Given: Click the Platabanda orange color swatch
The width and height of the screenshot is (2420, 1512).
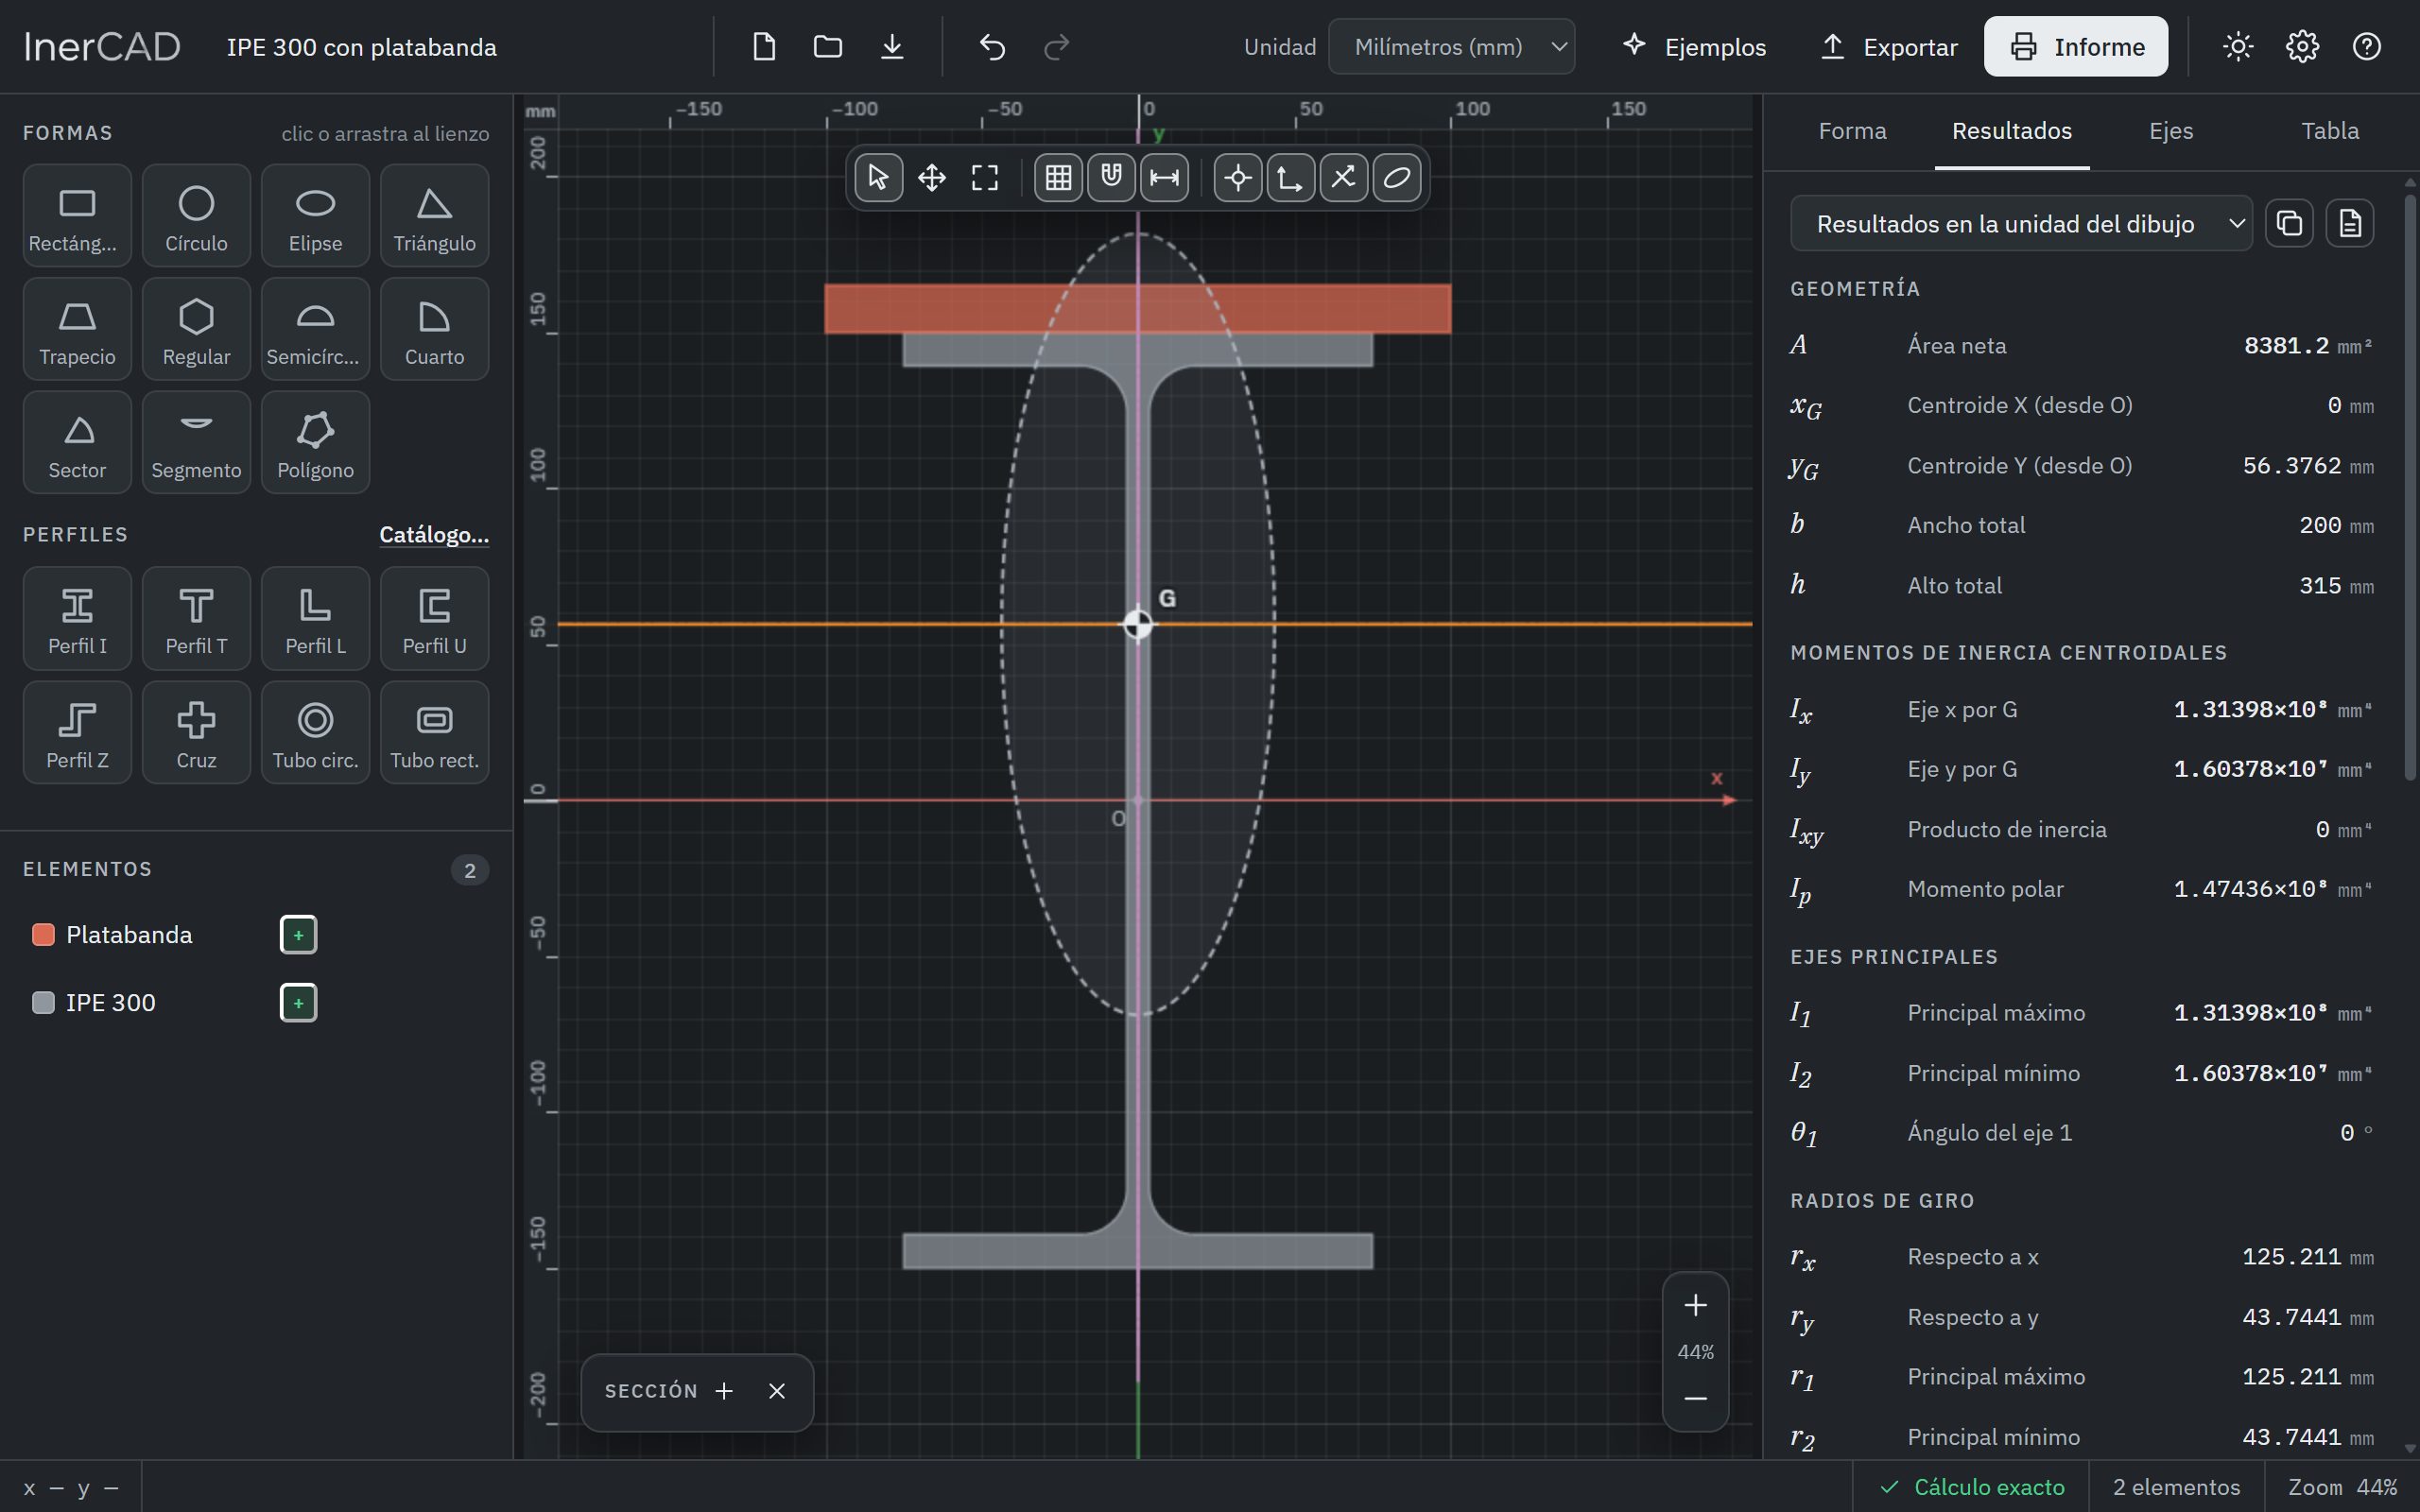Looking at the screenshot, I should (43, 935).
